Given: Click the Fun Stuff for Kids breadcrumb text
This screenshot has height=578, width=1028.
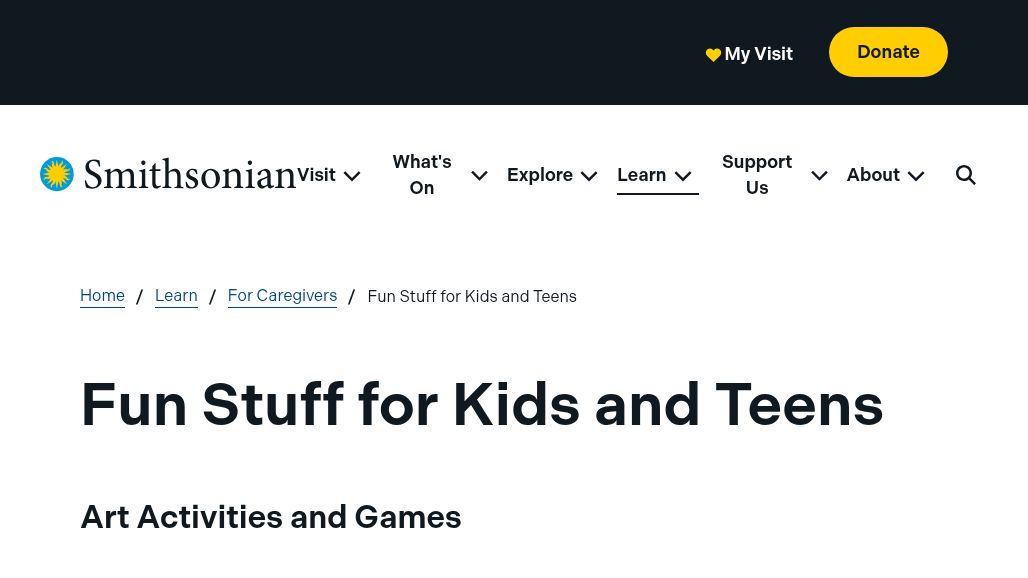Looking at the screenshot, I should 472,296.
